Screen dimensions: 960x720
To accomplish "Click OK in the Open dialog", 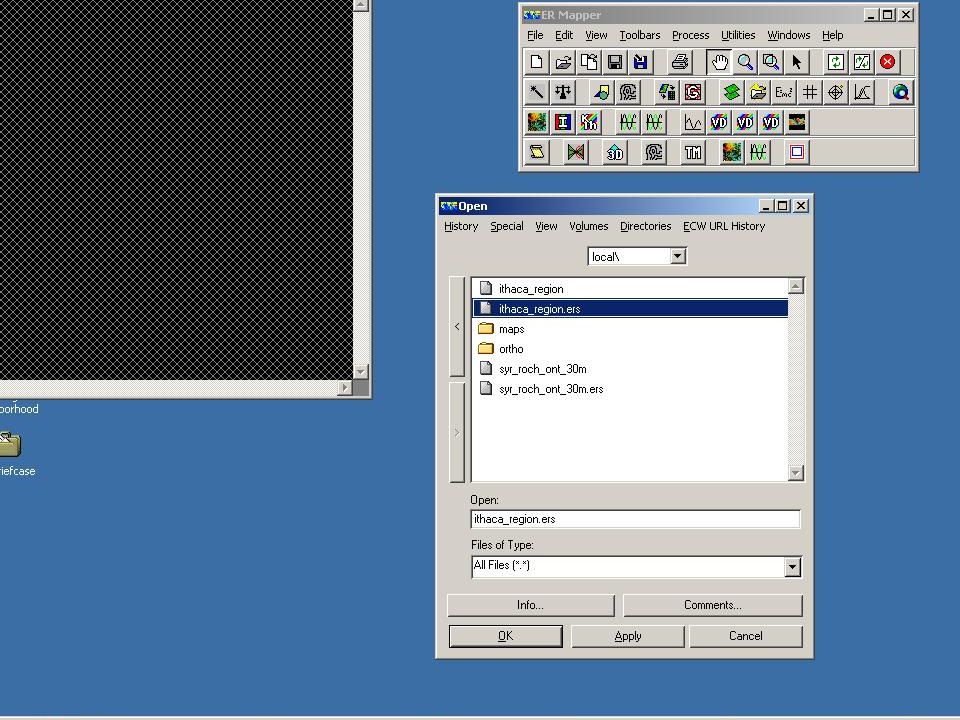I will tap(506, 636).
